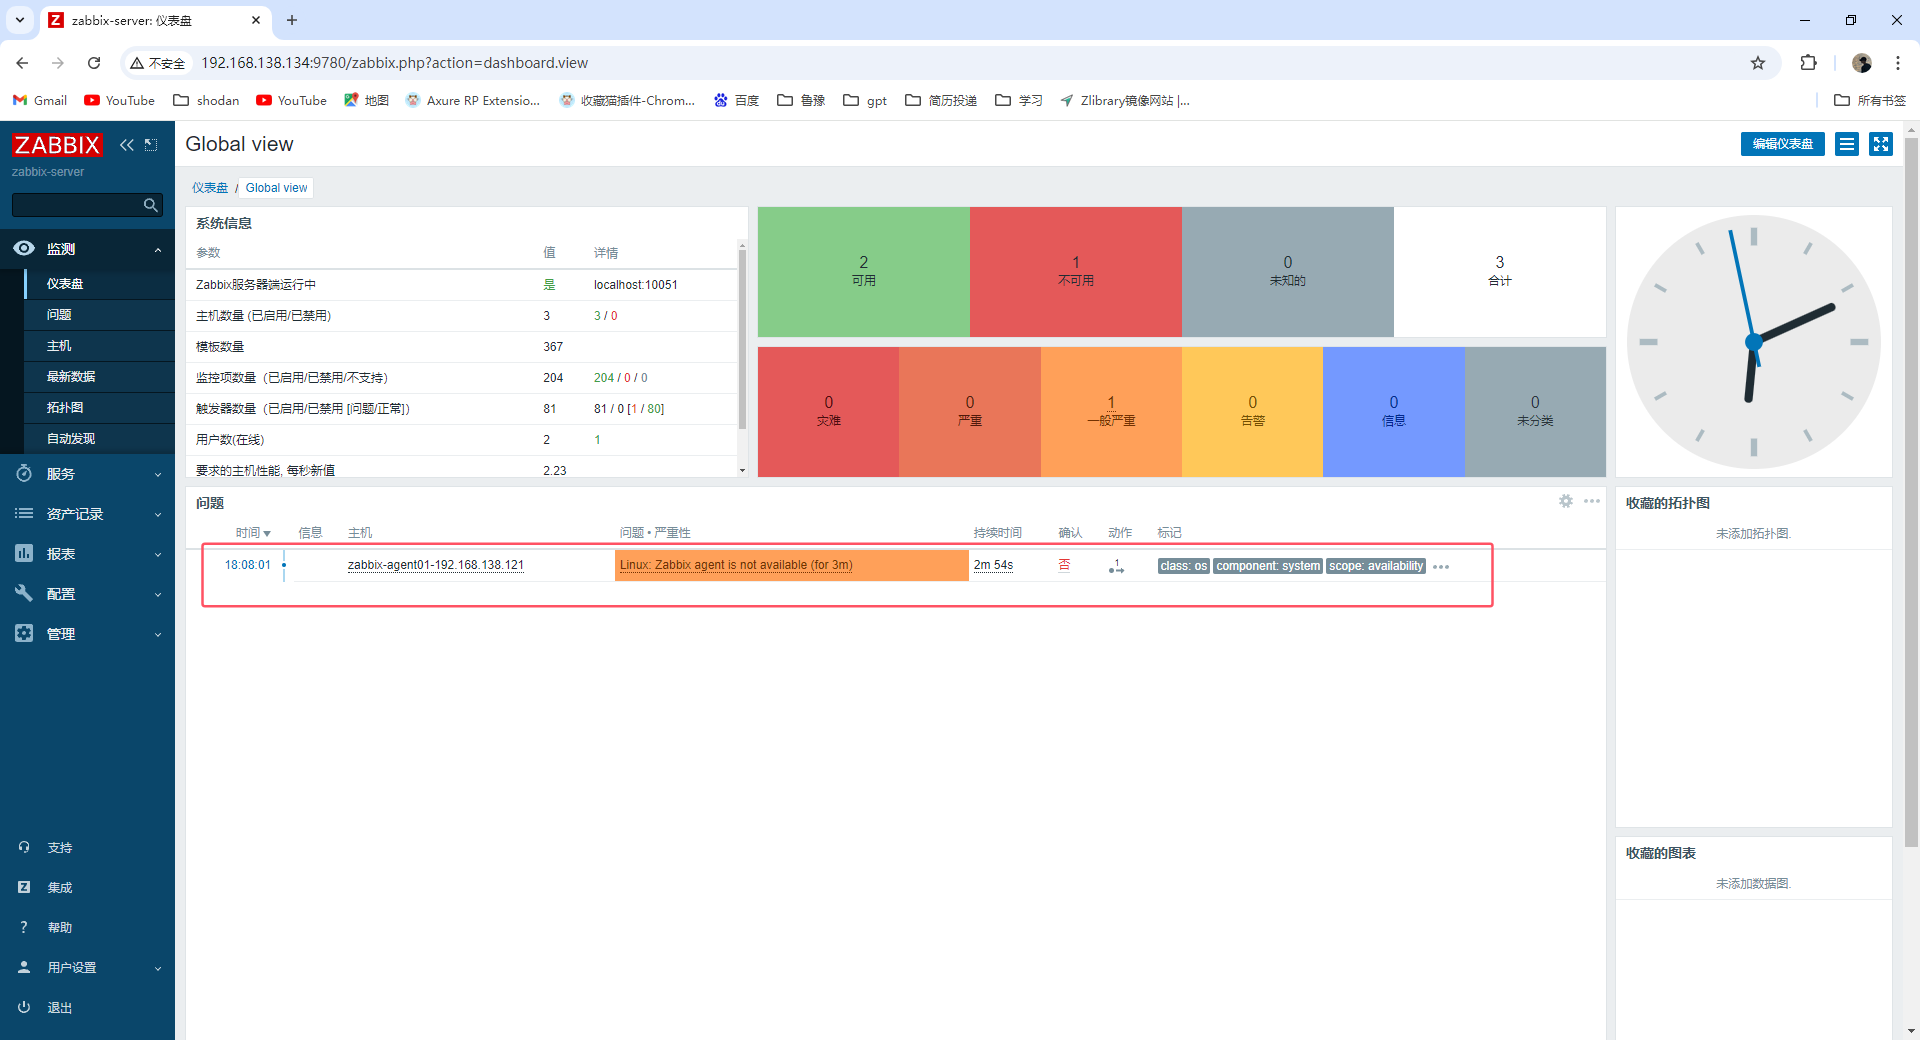This screenshot has width=1920, height=1040.
Task: Open the browser extensions puzzle icon
Action: click(x=1808, y=63)
